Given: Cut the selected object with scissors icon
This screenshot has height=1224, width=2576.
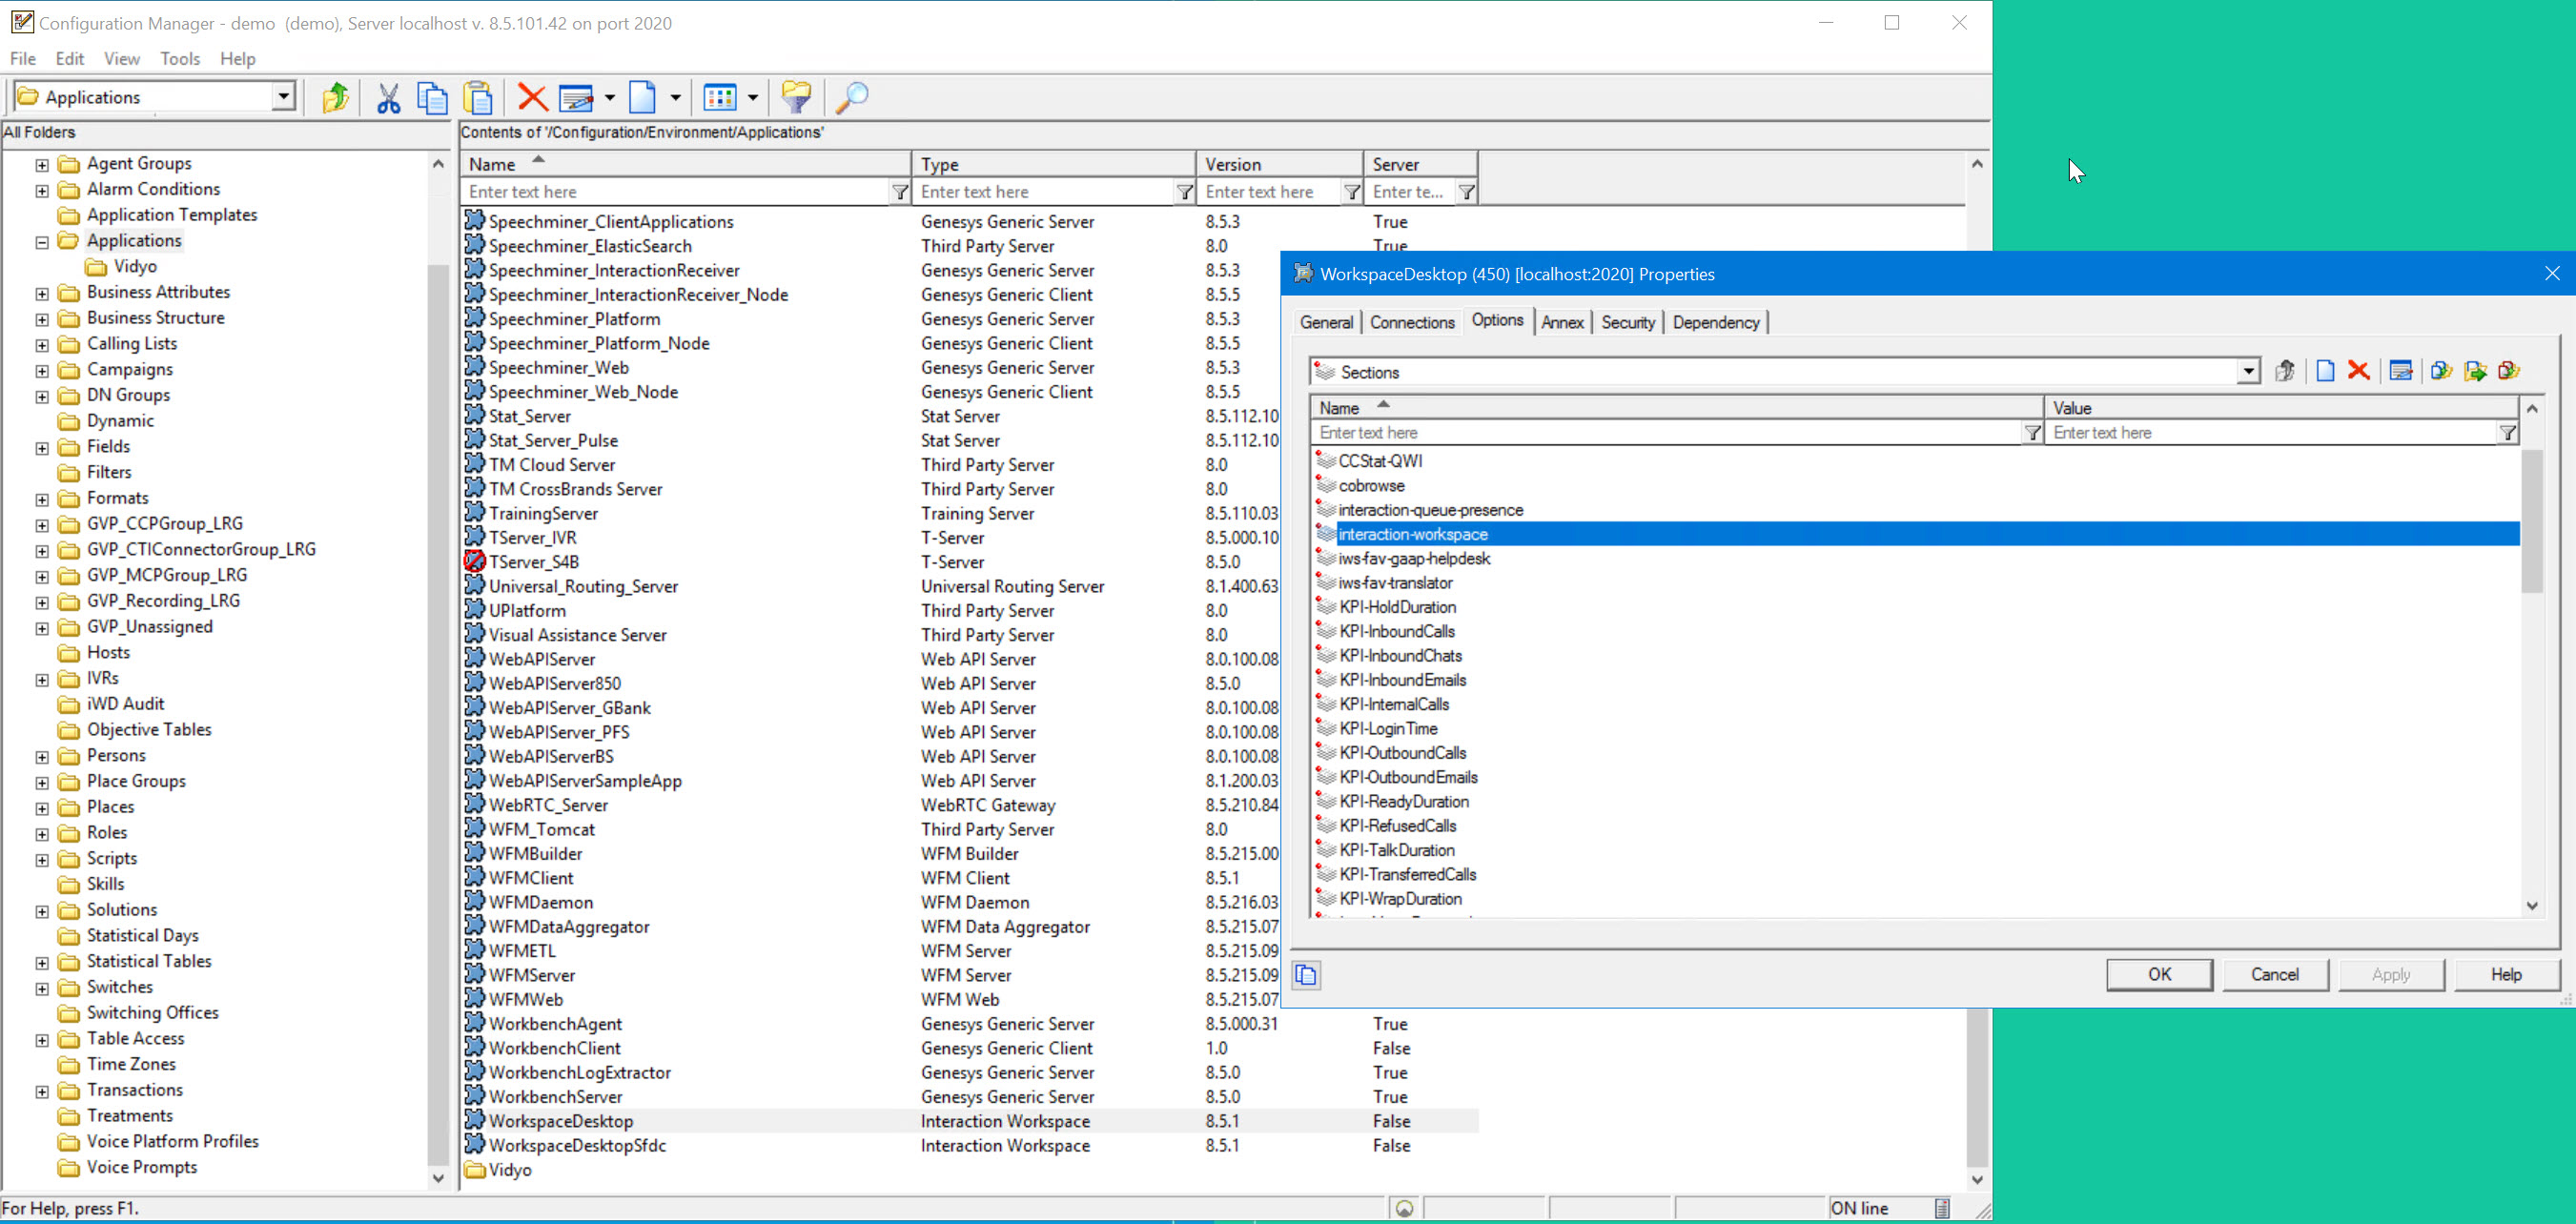Looking at the screenshot, I should 388,97.
